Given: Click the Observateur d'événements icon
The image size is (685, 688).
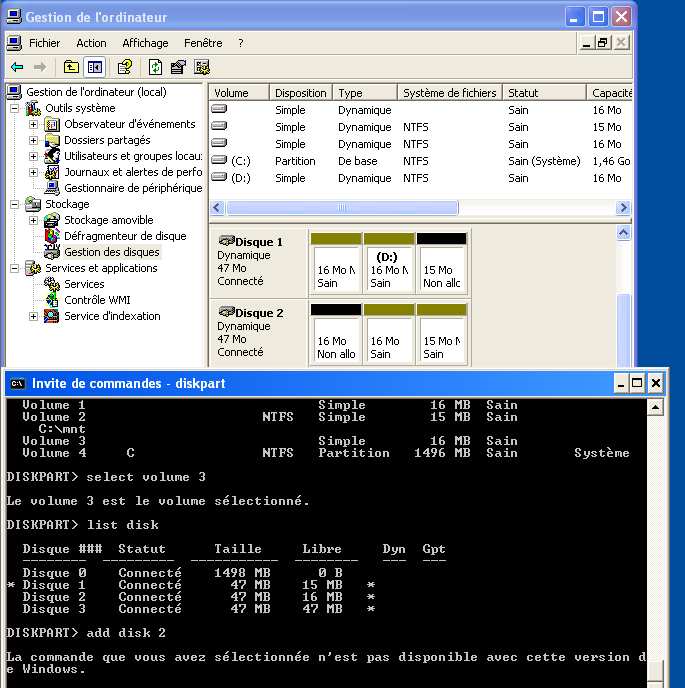Looking at the screenshot, I should 52,125.
